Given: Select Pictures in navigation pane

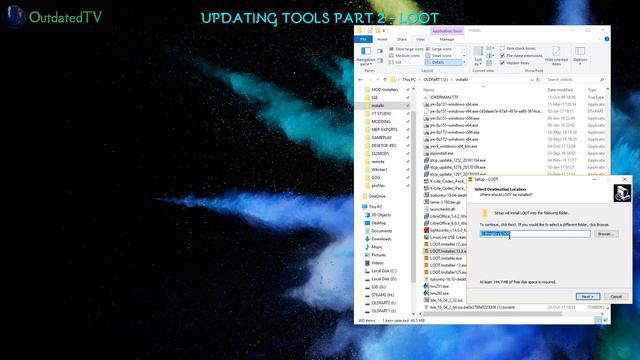Looking at the screenshot, I should click(x=378, y=255).
